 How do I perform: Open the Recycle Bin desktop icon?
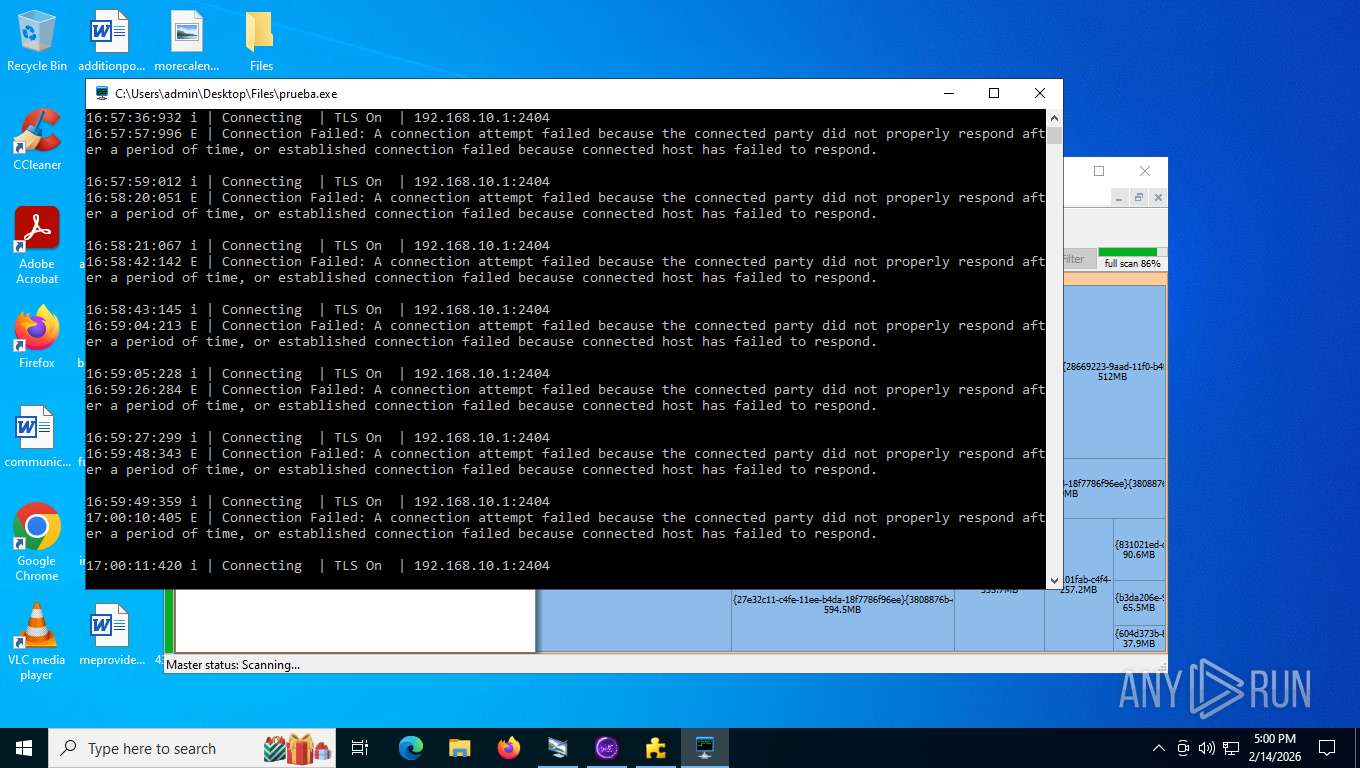pyautogui.click(x=37, y=41)
